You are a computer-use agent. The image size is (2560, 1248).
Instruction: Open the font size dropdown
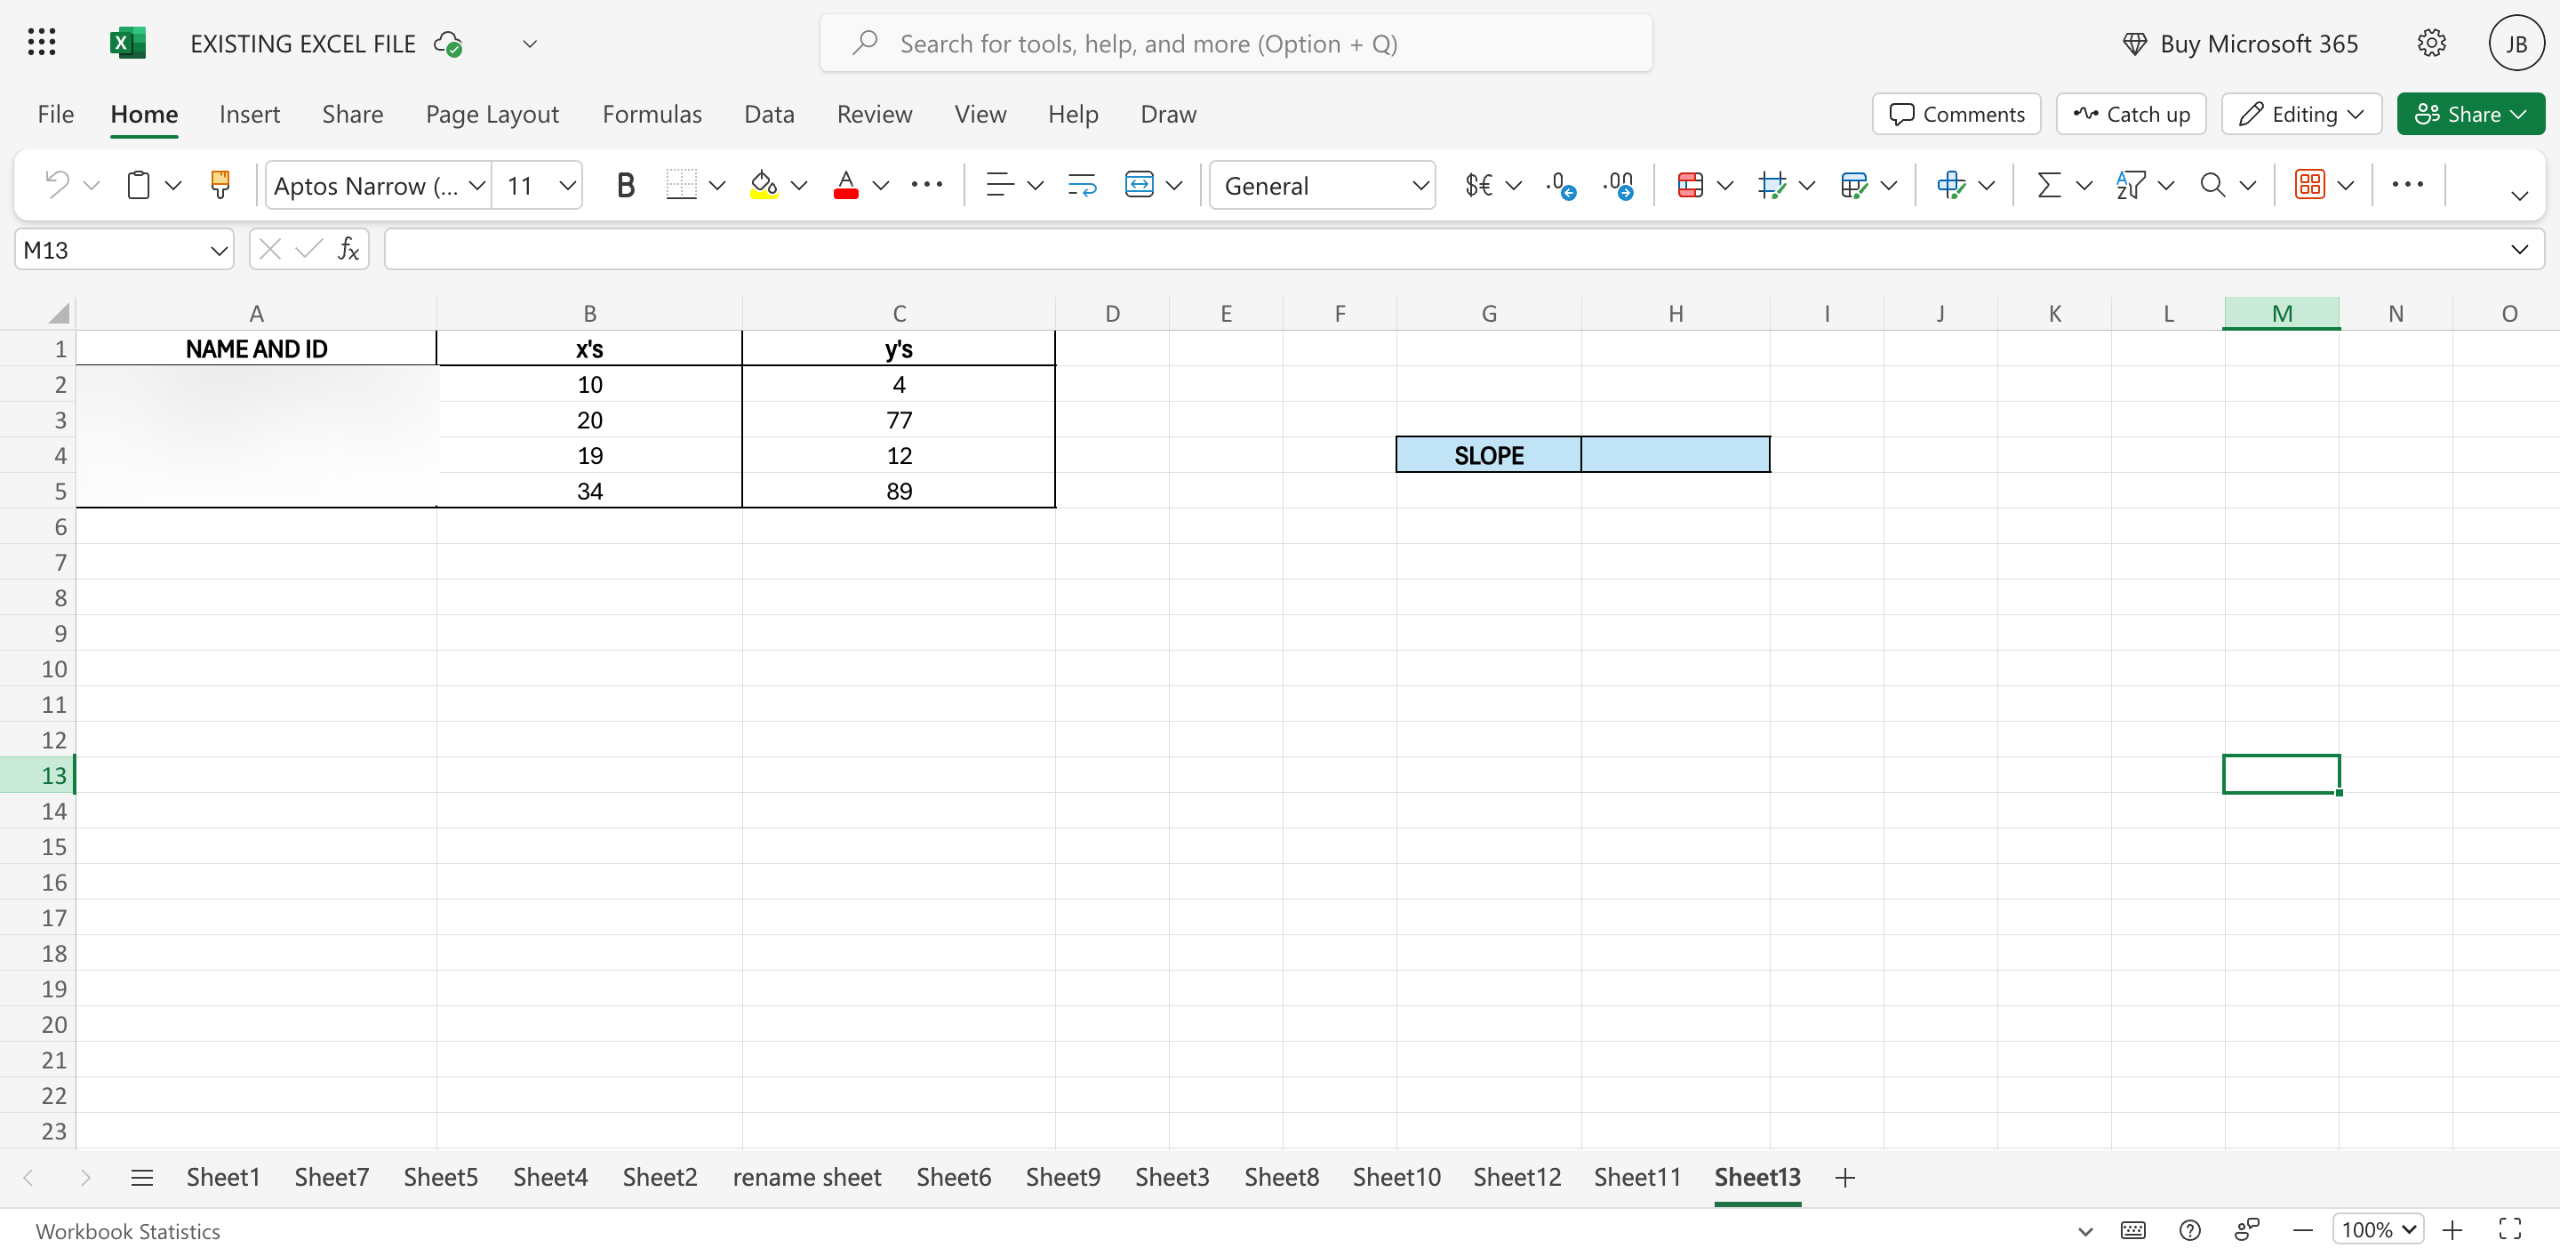[x=567, y=185]
